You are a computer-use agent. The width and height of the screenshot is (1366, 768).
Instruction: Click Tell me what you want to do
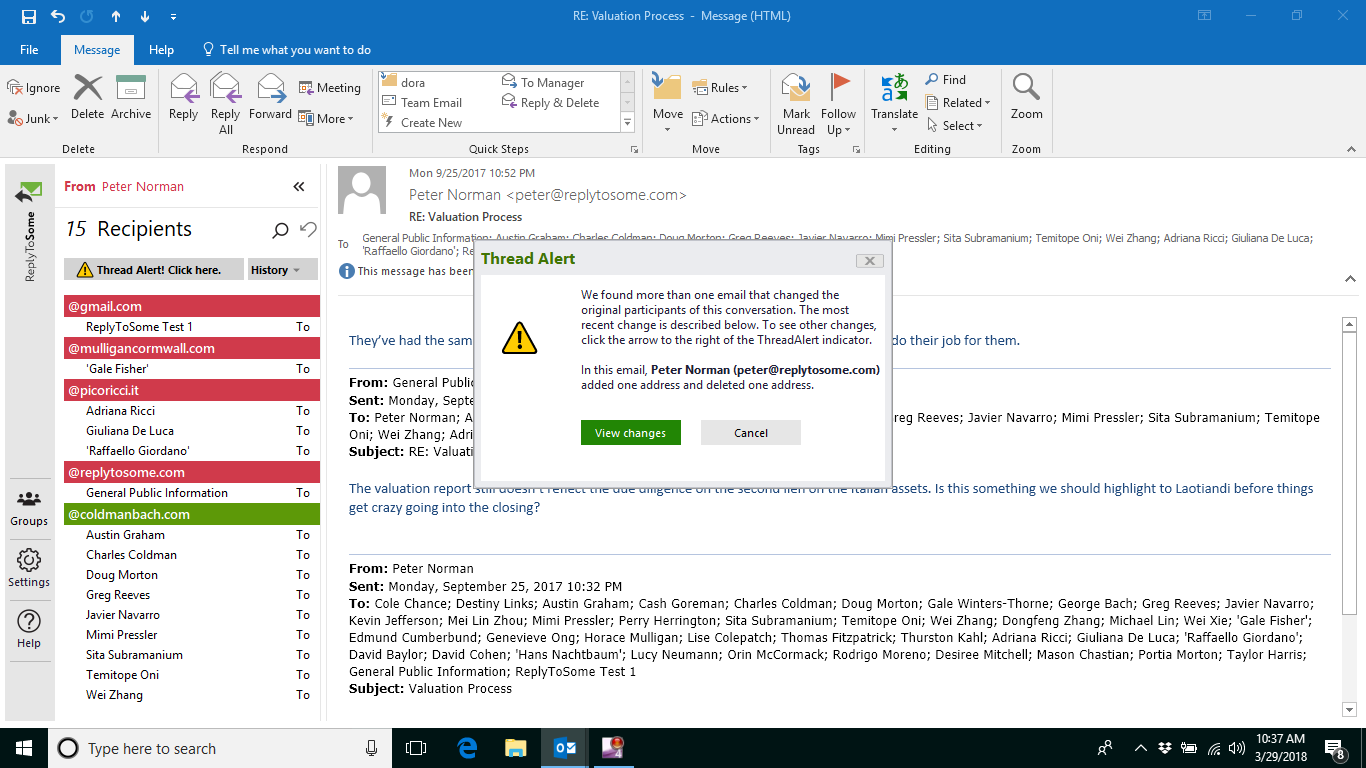coord(287,50)
